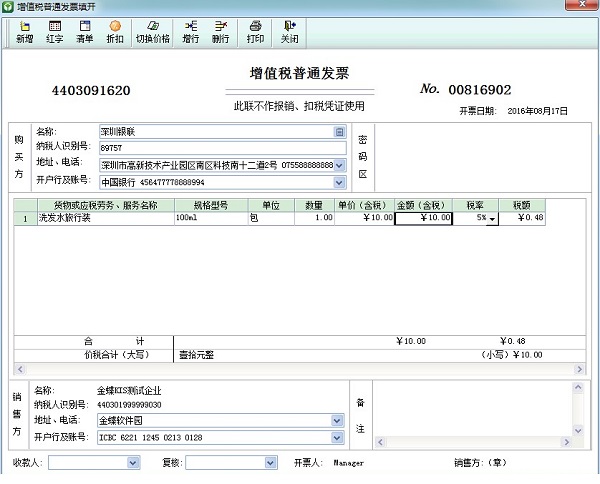
Task: Click the 金额(含税) cell in row 1
Action: coord(423,217)
